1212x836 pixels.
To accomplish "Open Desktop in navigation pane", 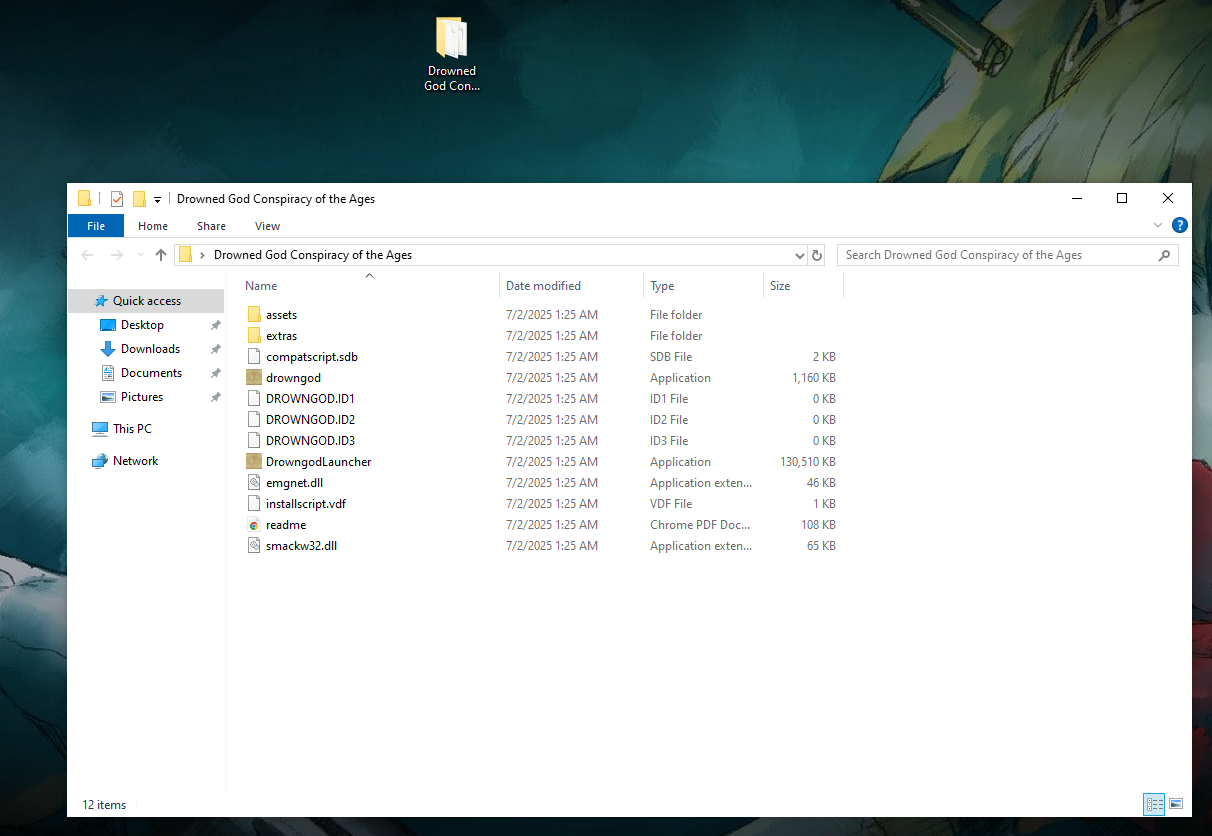I will click(142, 325).
